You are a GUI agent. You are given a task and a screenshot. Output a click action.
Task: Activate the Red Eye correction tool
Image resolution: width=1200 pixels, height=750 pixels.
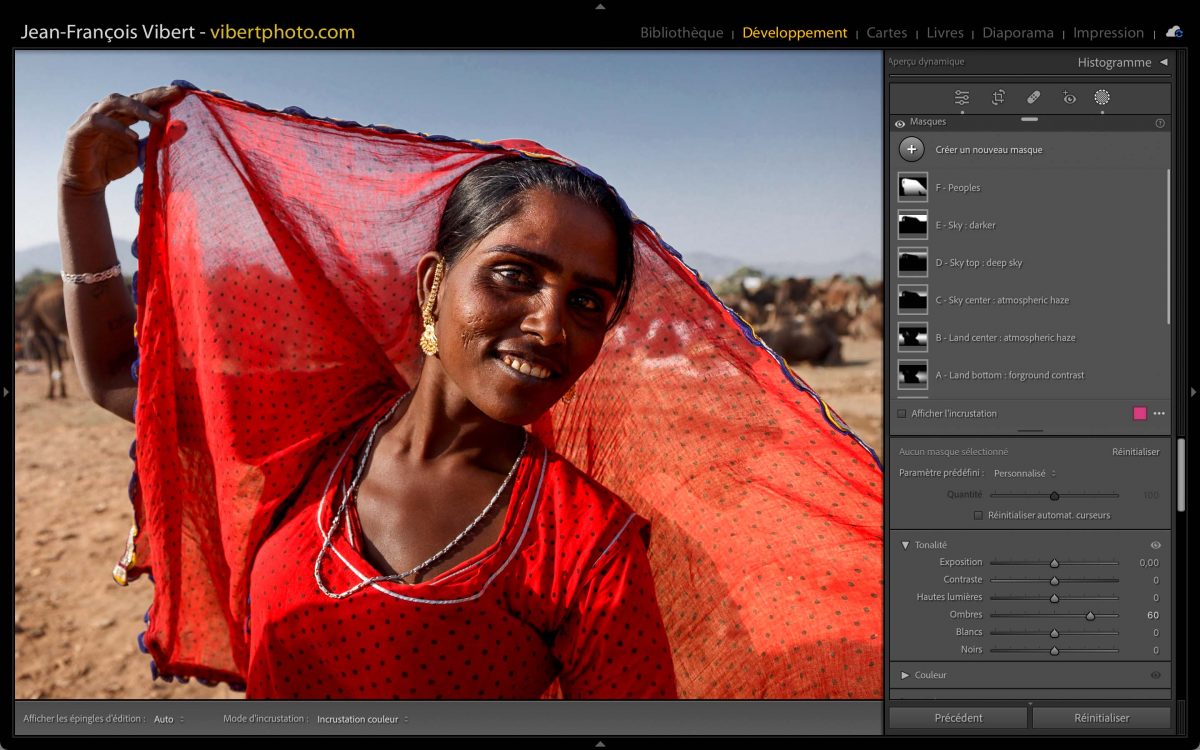tap(1069, 97)
